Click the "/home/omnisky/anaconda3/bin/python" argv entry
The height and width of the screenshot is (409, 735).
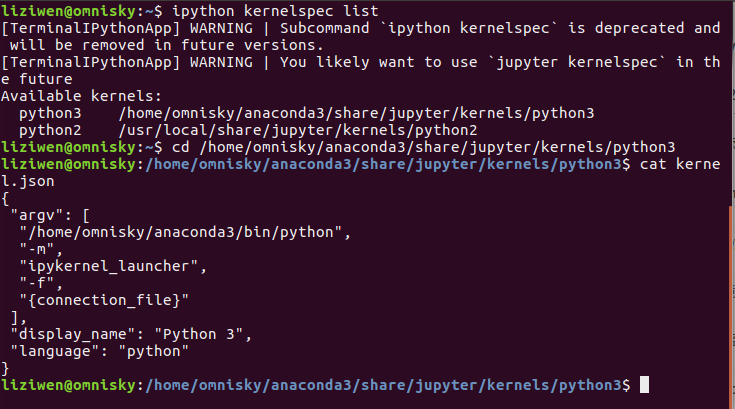[x=185, y=232]
